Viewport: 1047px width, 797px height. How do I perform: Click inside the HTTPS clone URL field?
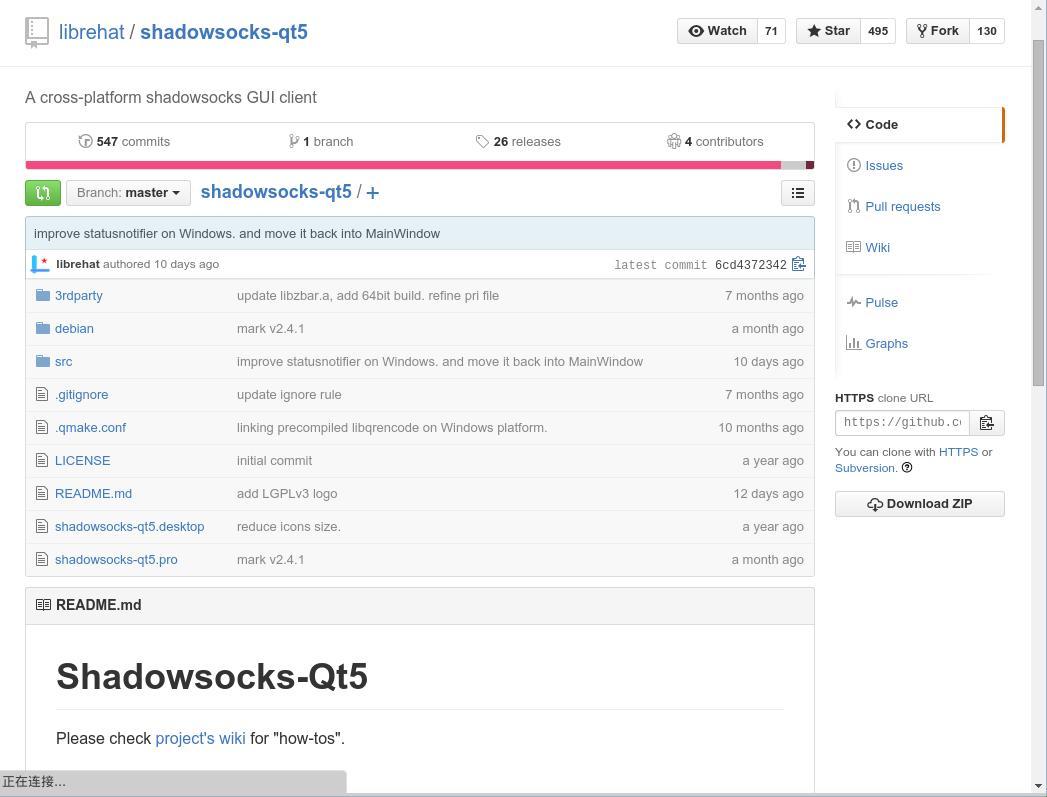coord(902,423)
